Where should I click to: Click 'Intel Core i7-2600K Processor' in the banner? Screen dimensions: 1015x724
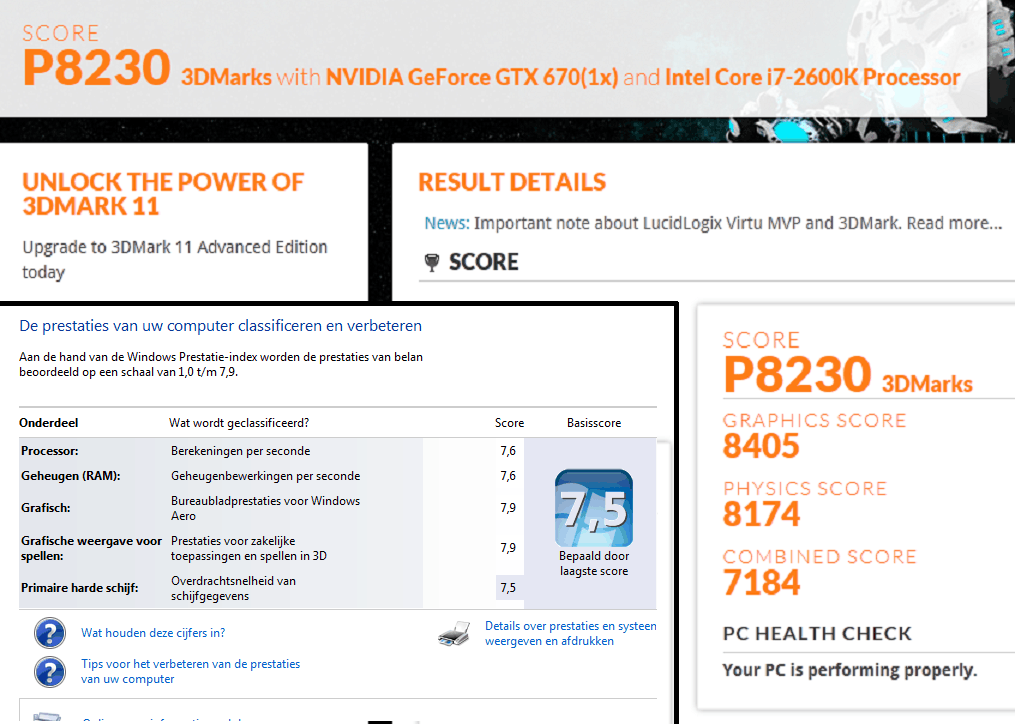pos(813,78)
